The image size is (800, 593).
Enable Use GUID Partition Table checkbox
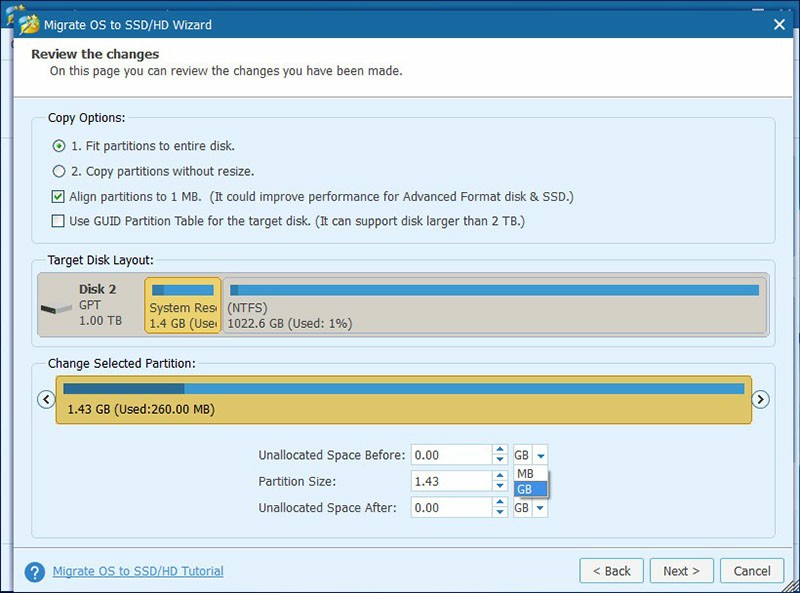58,221
